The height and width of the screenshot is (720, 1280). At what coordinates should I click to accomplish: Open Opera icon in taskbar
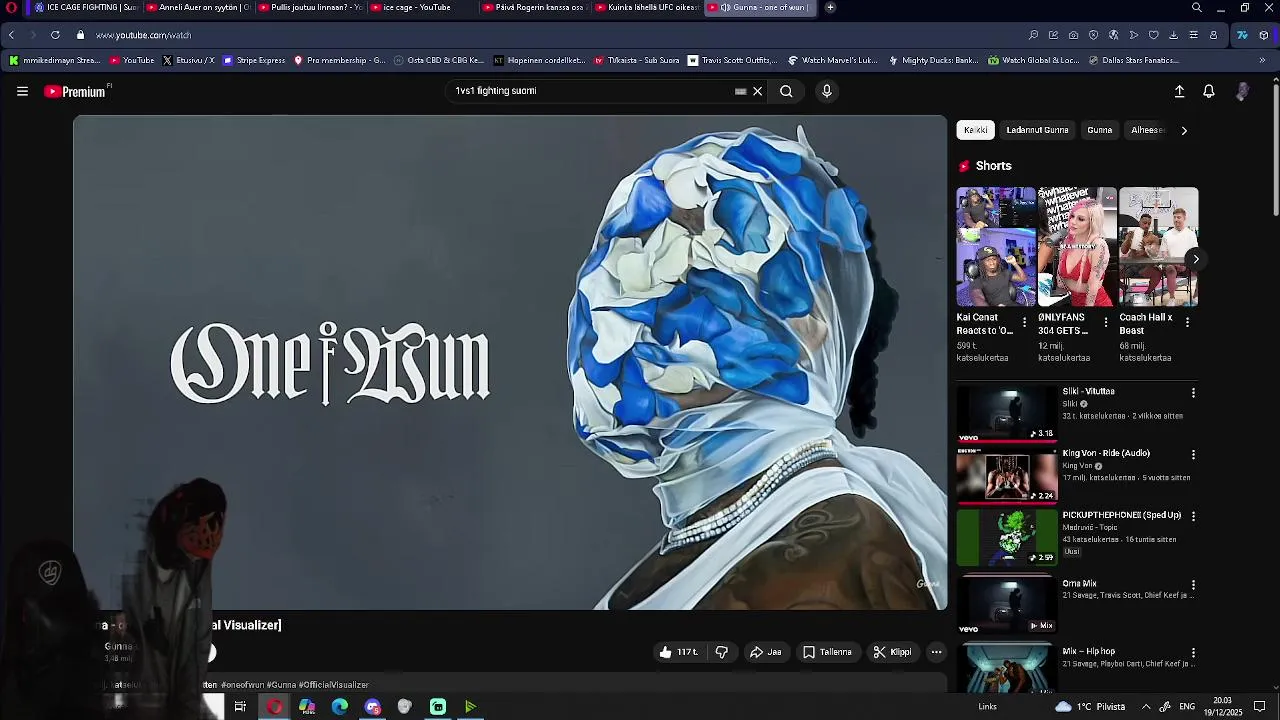[274, 707]
